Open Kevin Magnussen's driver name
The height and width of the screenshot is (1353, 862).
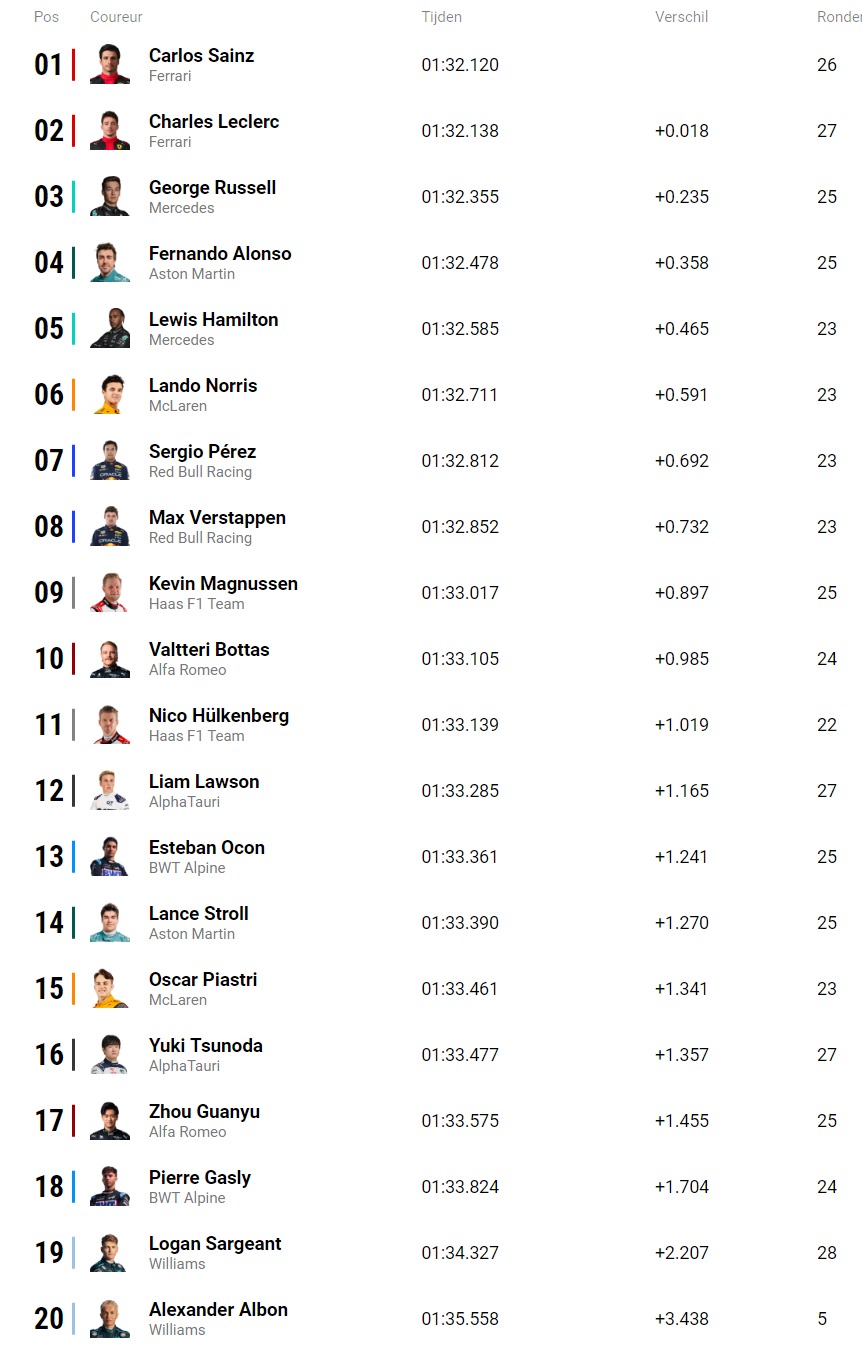click(x=223, y=584)
